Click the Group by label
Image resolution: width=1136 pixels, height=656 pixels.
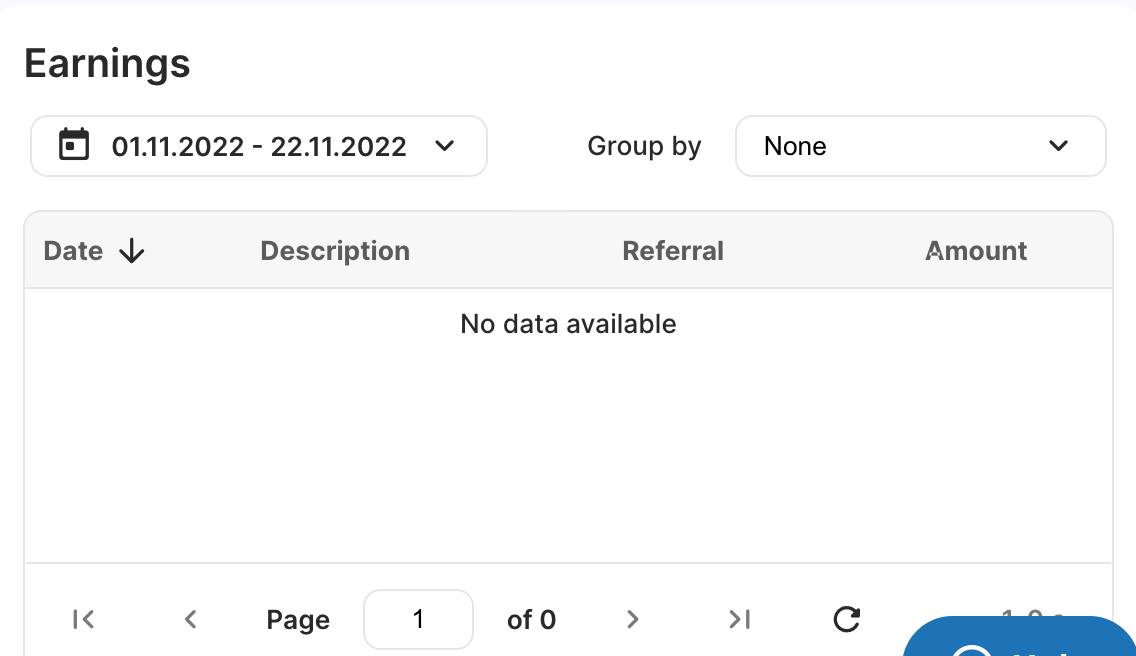tap(644, 146)
